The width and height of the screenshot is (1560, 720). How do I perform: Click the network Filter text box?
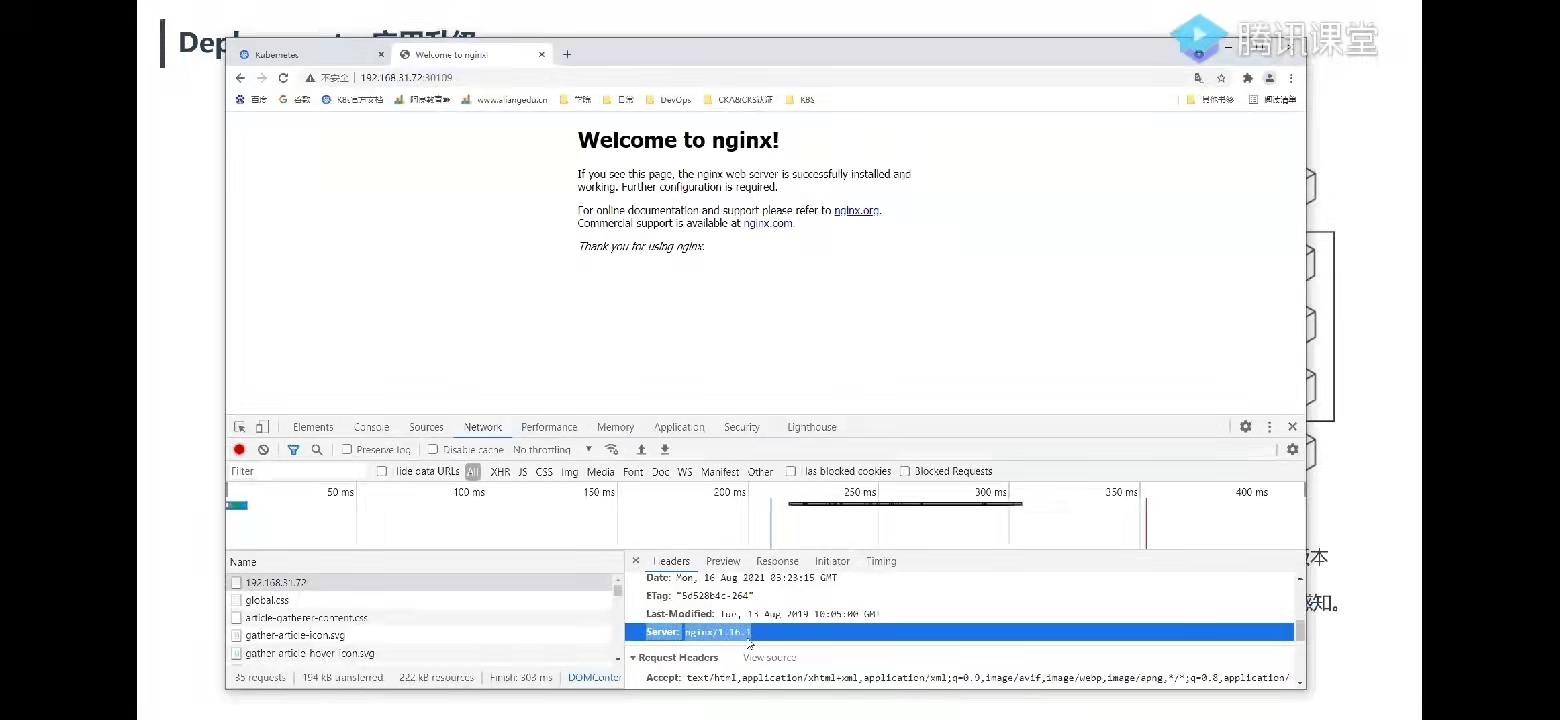[298, 471]
